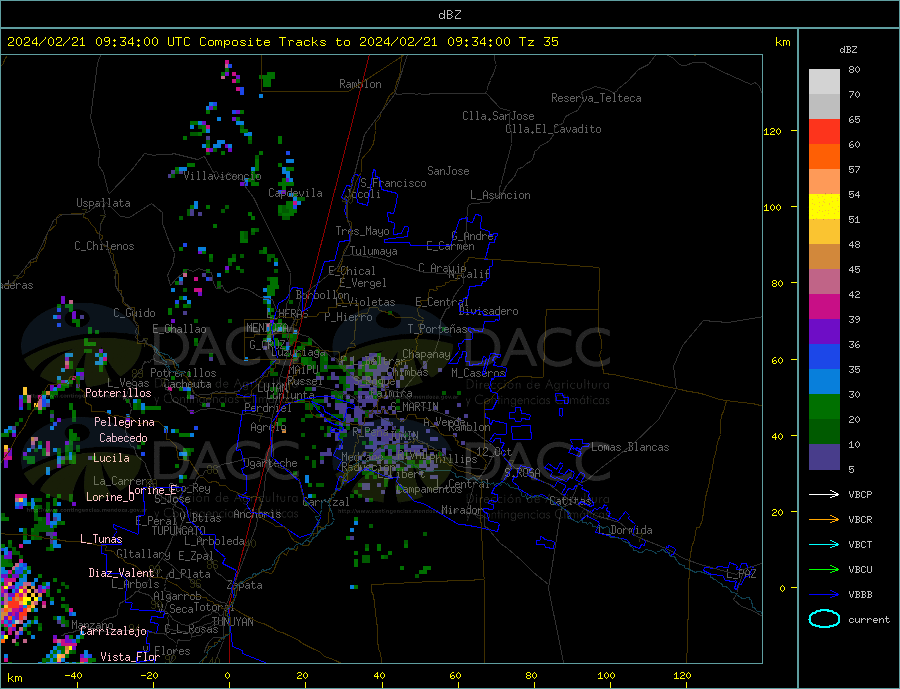Click the Zapata label
This screenshot has height=689, width=900.
pos(245,586)
